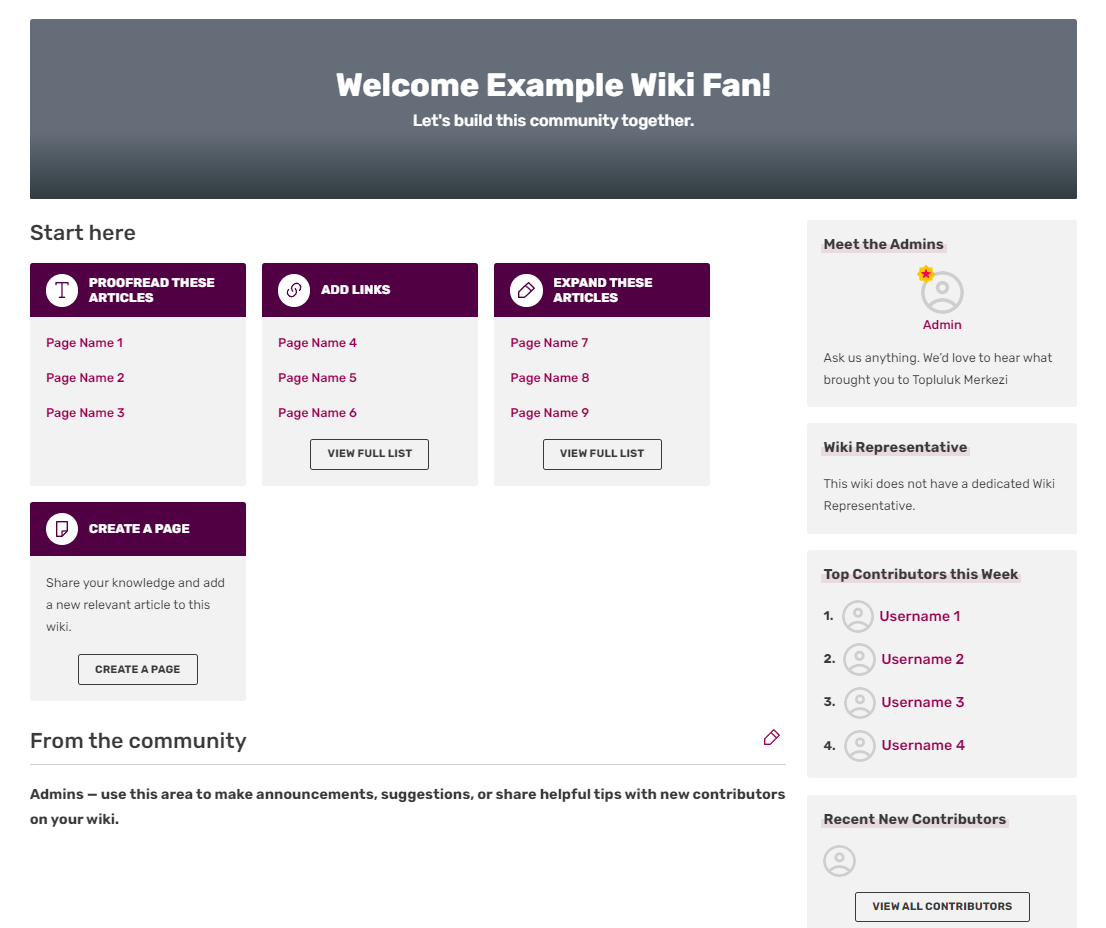Click the Add Links chain icon
Viewport: 1106px width, 928px height.
pos(294,290)
